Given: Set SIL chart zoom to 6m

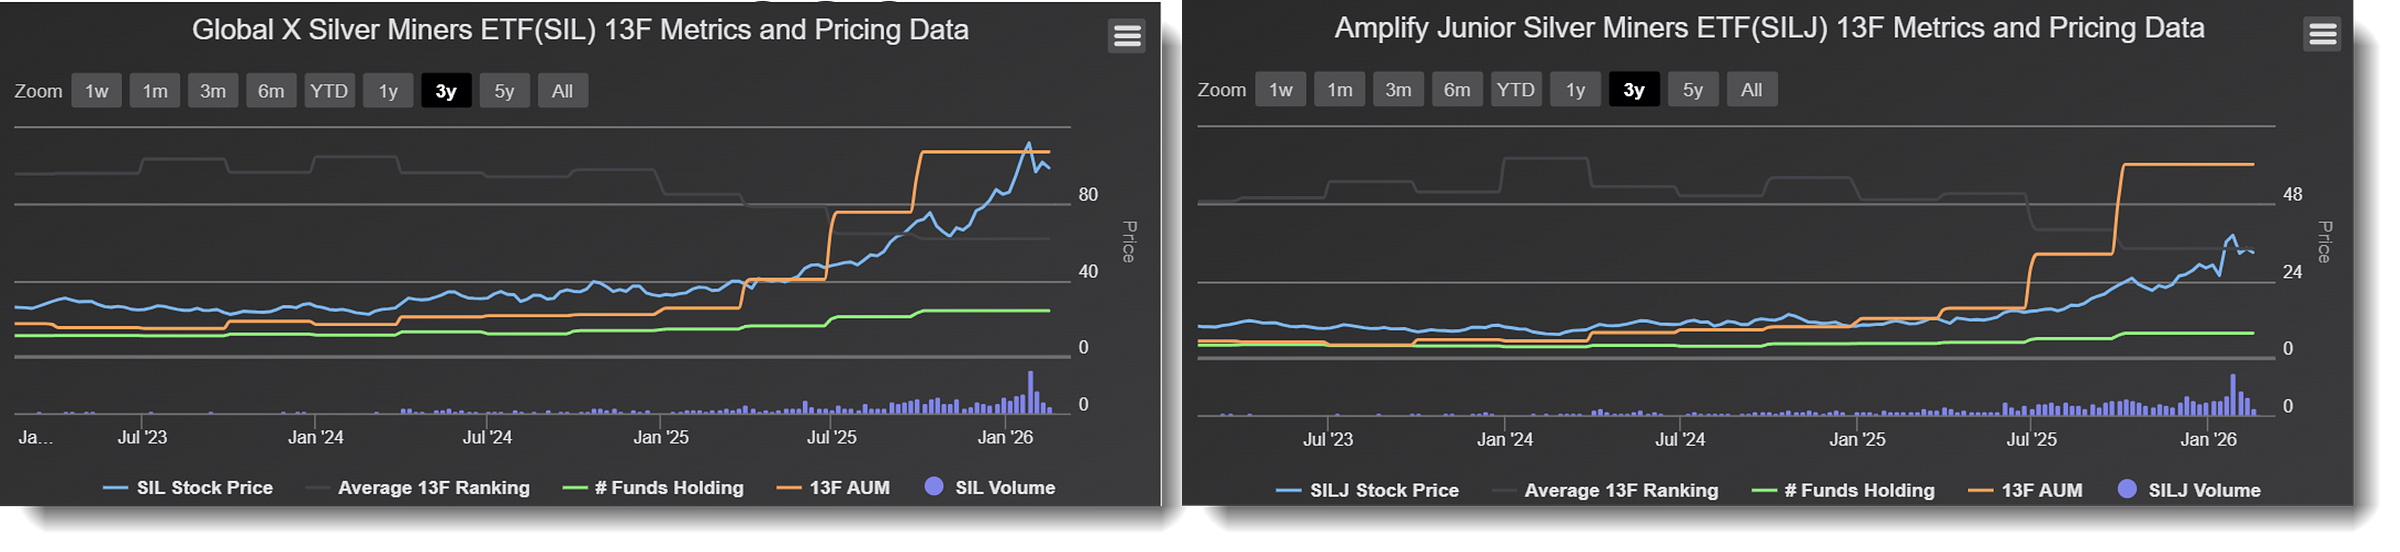Looking at the screenshot, I should (271, 91).
